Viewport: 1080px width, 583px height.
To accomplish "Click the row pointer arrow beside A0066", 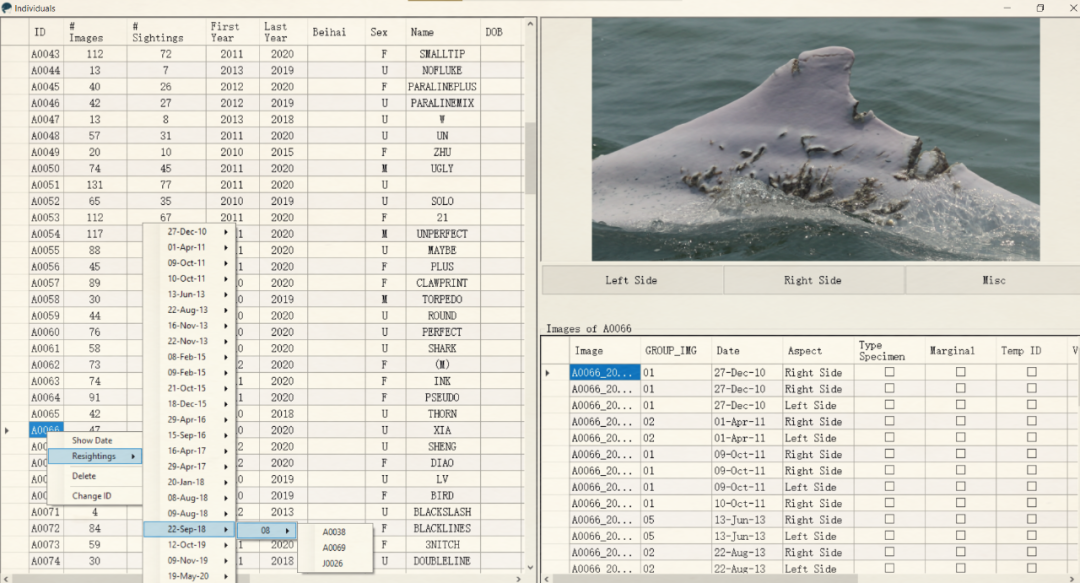I will pos(9,430).
